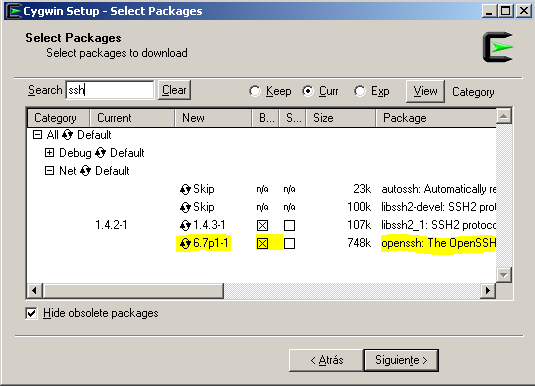Uncheck the binary checkbox for openssh

tap(262, 243)
